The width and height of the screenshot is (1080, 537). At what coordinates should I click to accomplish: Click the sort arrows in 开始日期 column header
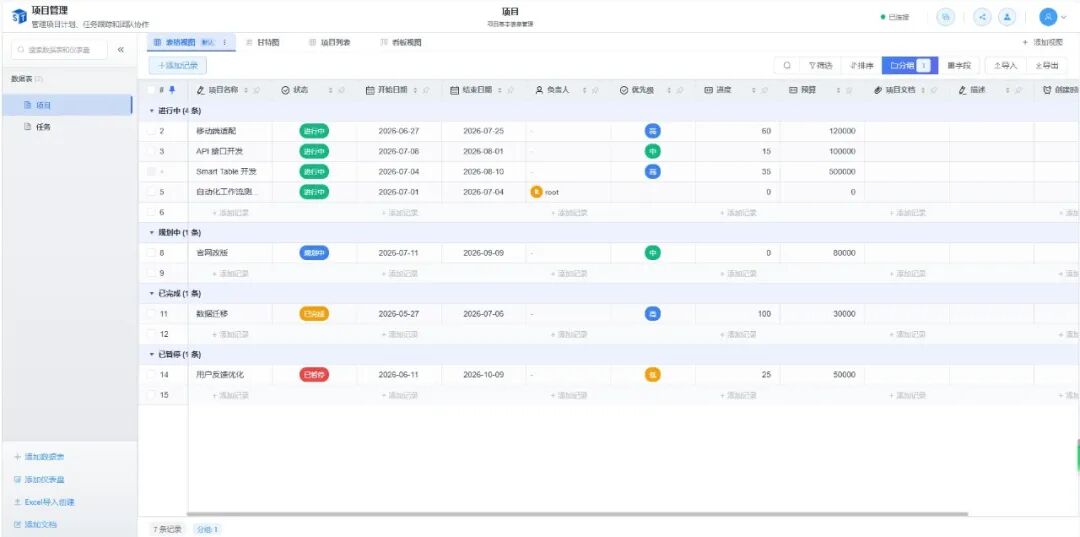click(415, 90)
